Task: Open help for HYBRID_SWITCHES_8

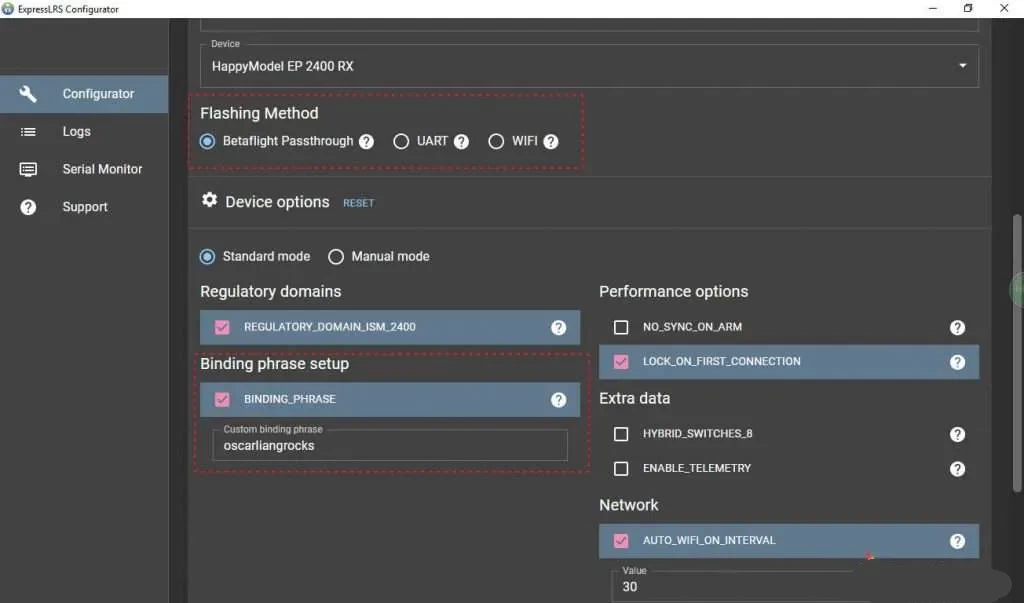Action: pyautogui.click(x=957, y=434)
